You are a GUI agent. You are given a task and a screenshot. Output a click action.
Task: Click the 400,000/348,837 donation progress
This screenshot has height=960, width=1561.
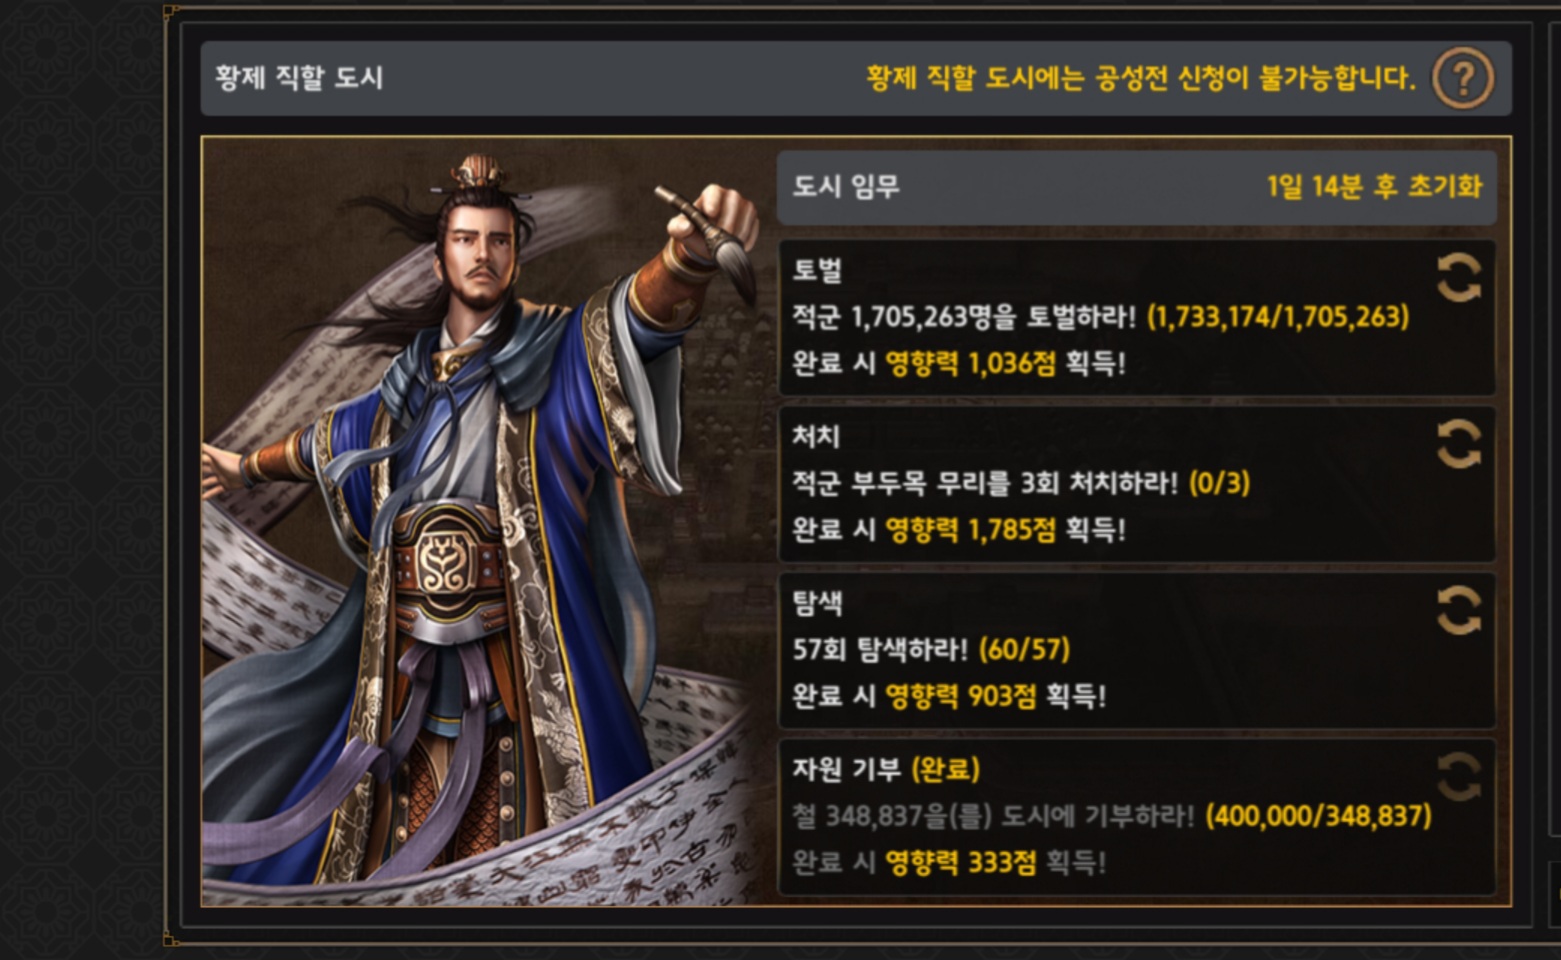coord(1318,816)
